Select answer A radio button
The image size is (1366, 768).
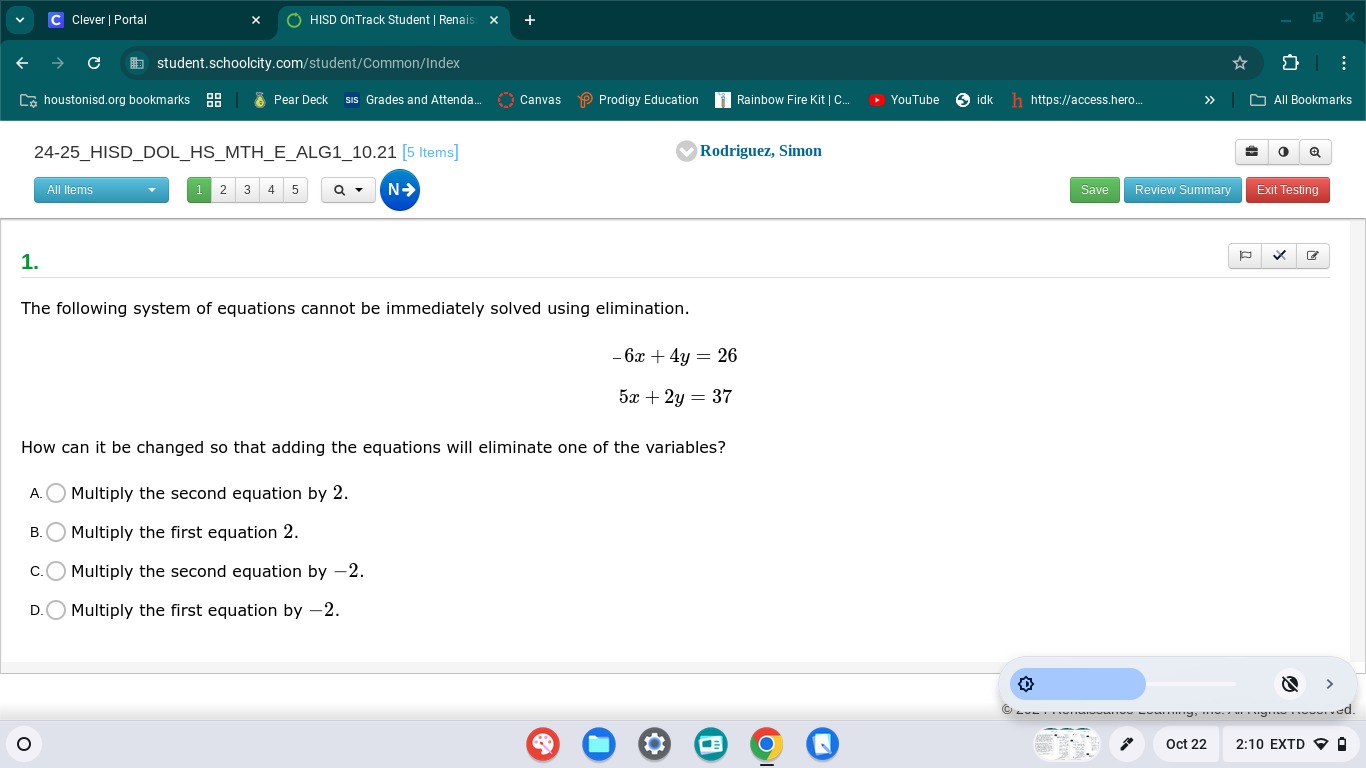pos(56,493)
